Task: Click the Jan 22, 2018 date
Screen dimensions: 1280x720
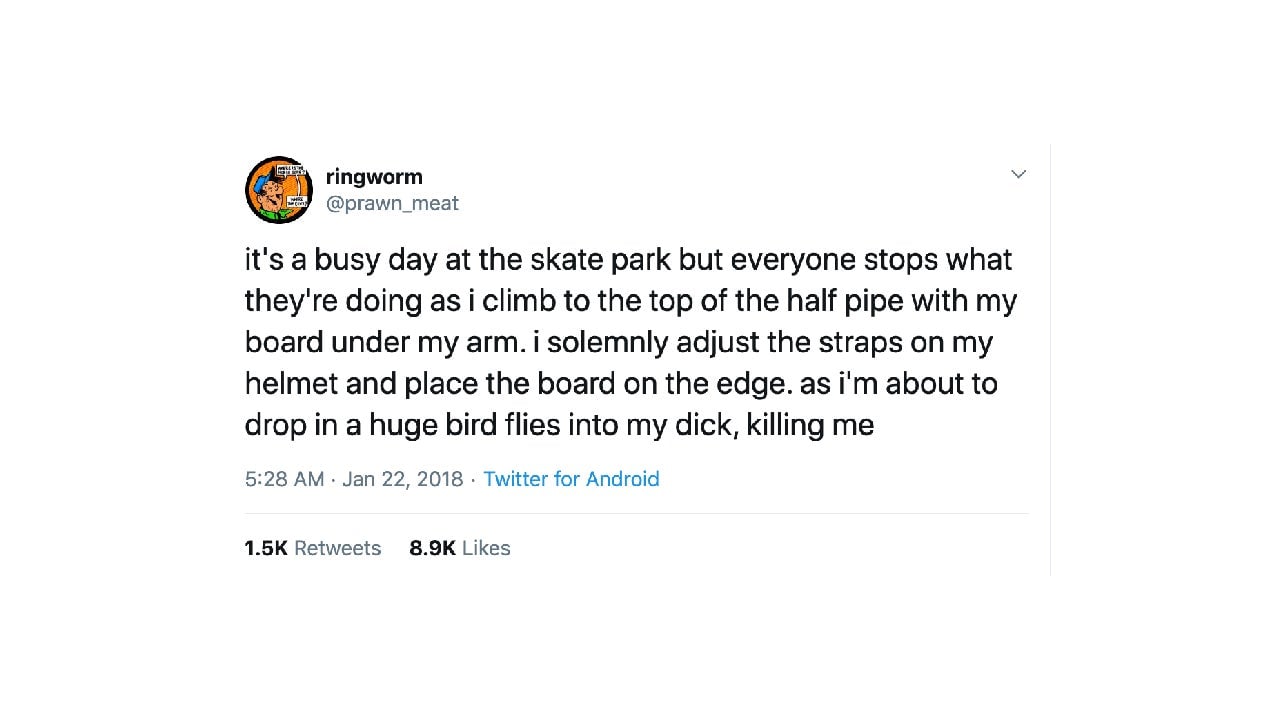Action: (402, 479)
